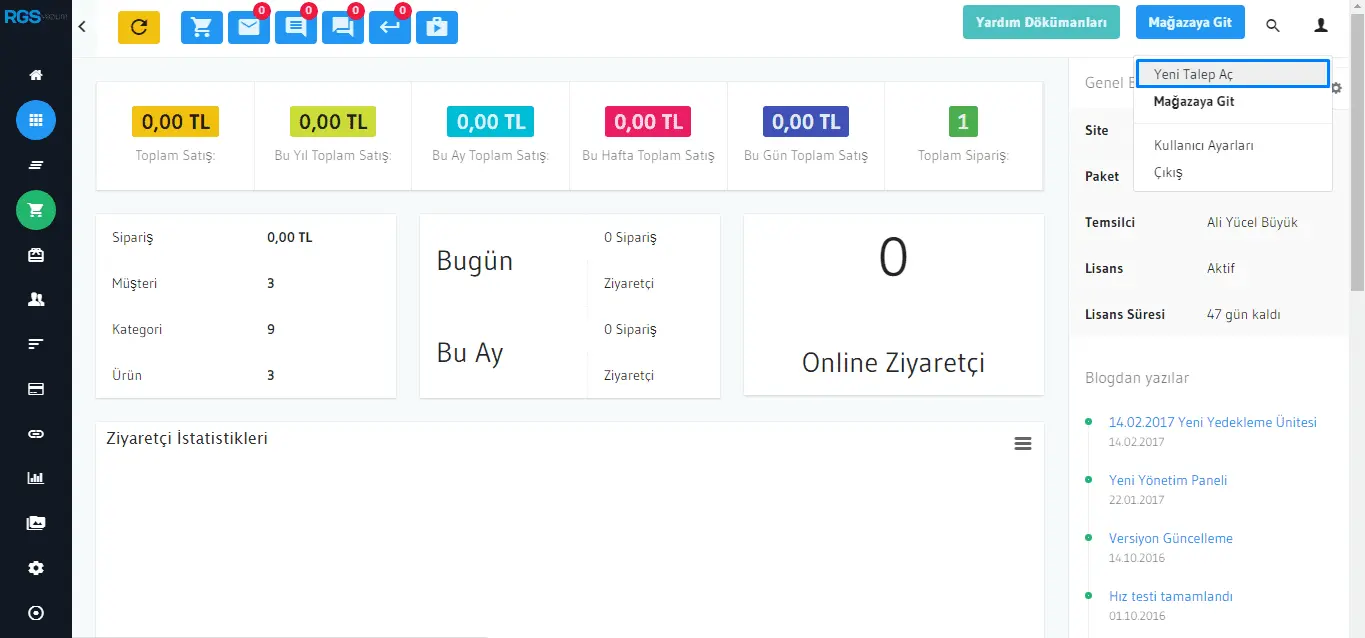Click the return arrow icon in toolbar
The height and width of the screenshot is (638, 1365).
[390, 27]
